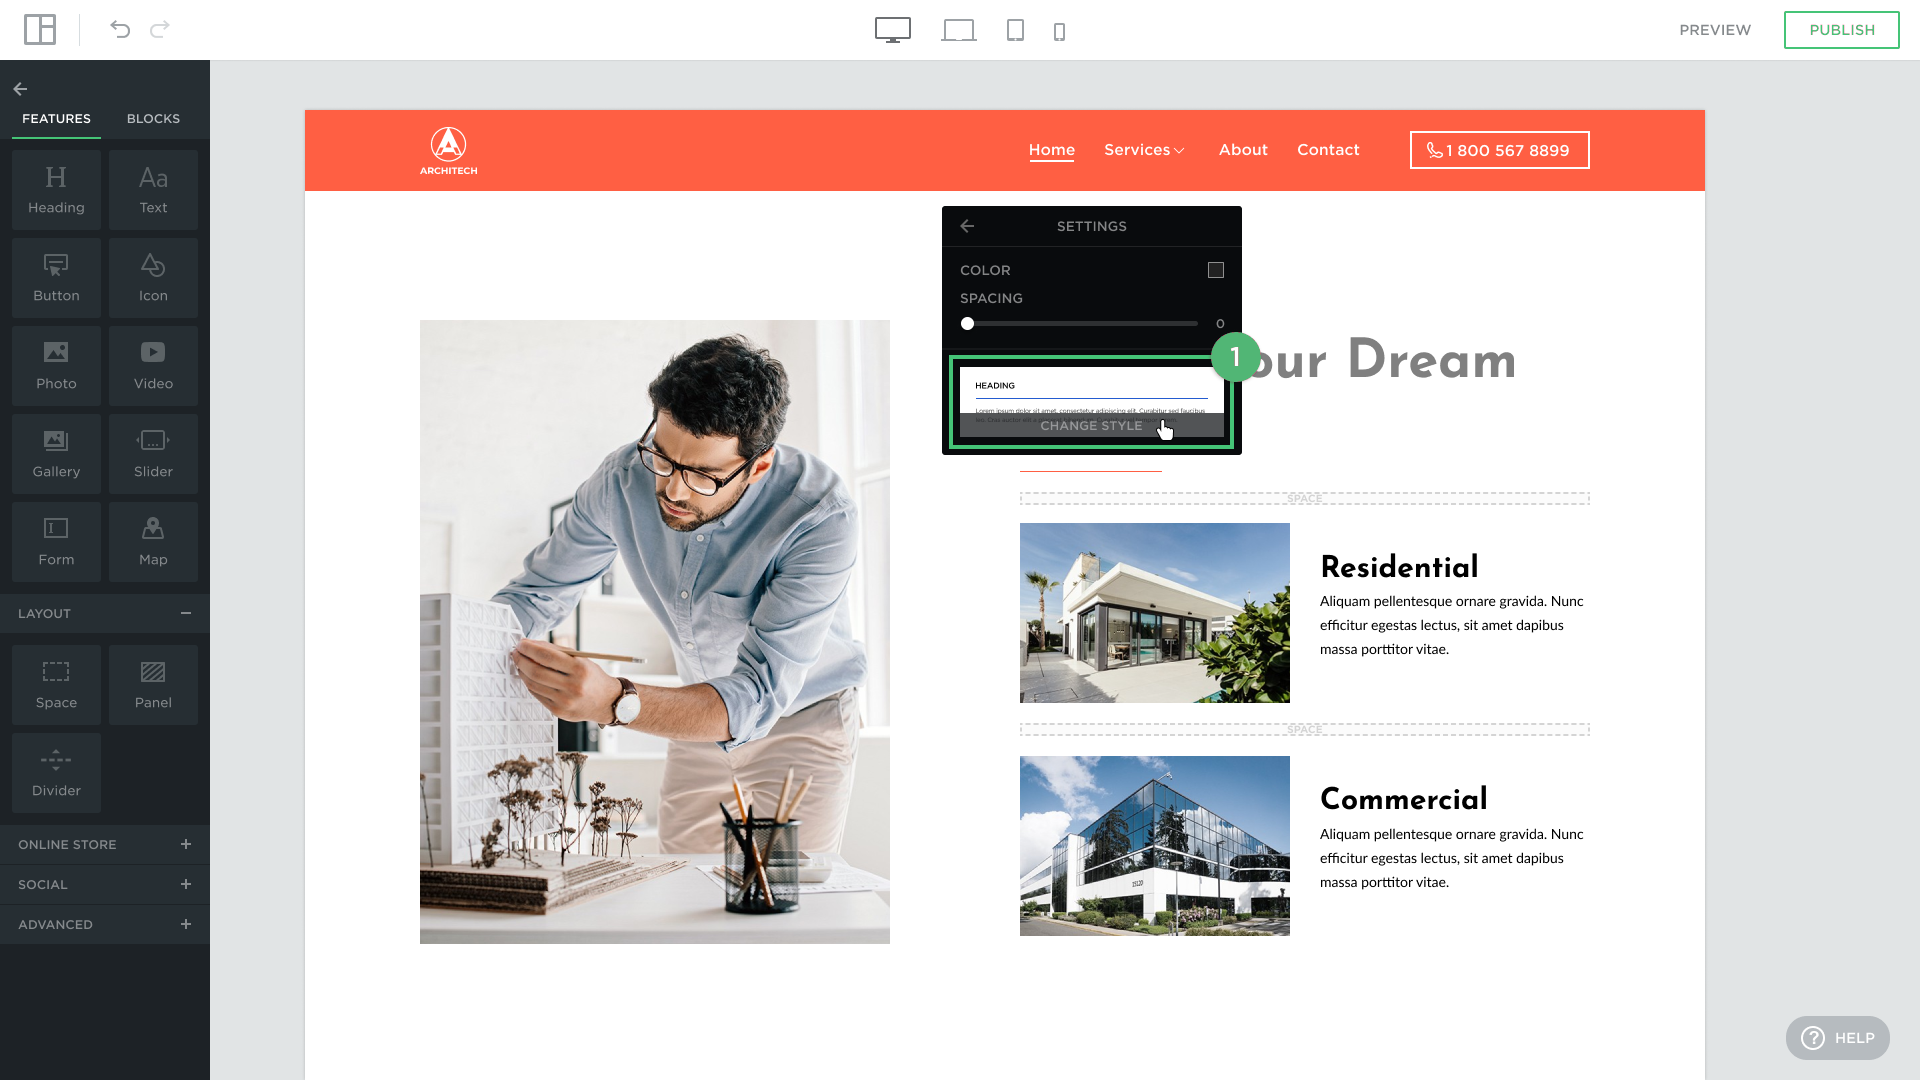Switch to desktop view
1920x1080 pixels.
coord(893,30)
